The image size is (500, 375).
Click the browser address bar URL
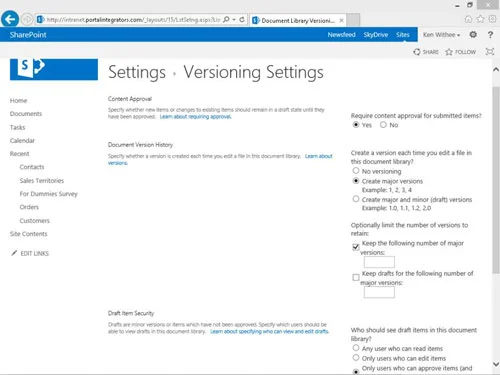tap(133, 20)
